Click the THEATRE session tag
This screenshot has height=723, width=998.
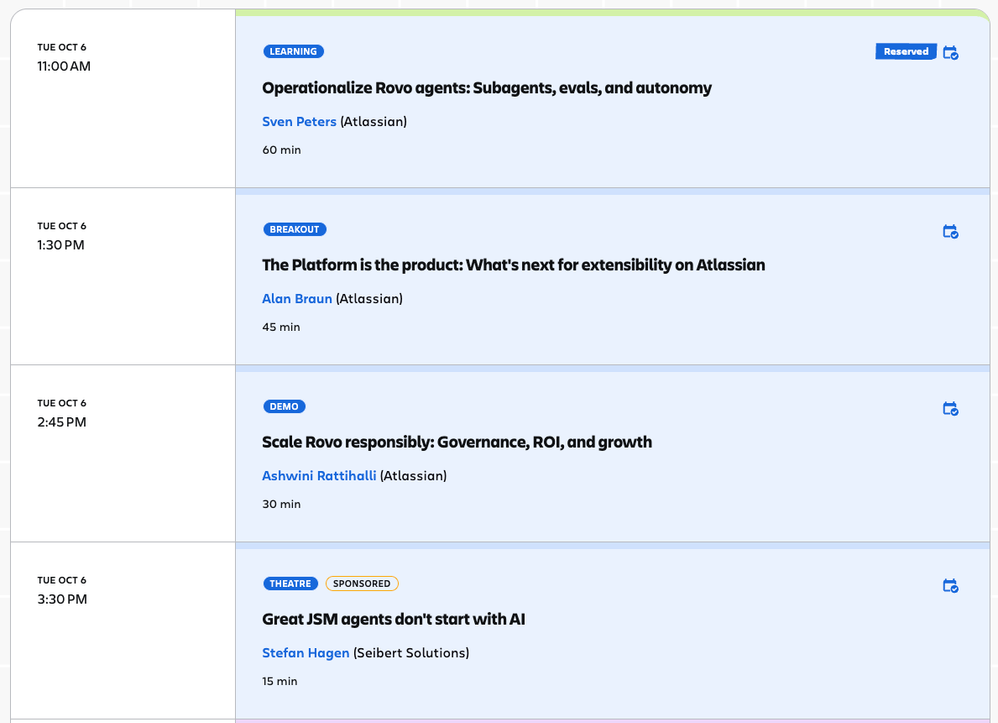click(x=290, y=583)
